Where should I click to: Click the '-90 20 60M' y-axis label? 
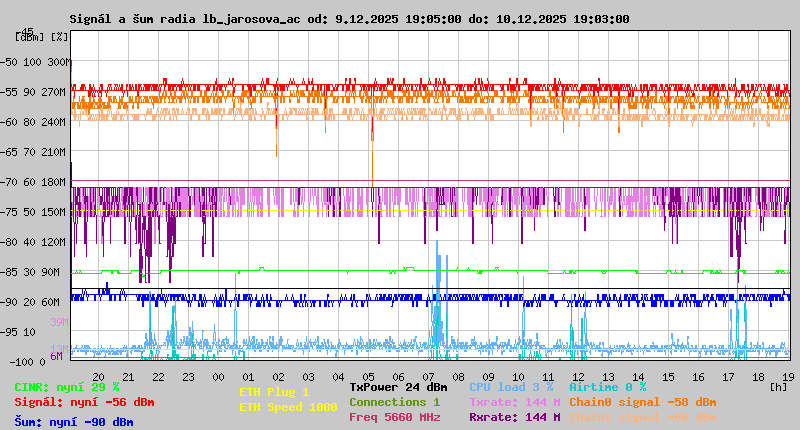coord(30,302)
